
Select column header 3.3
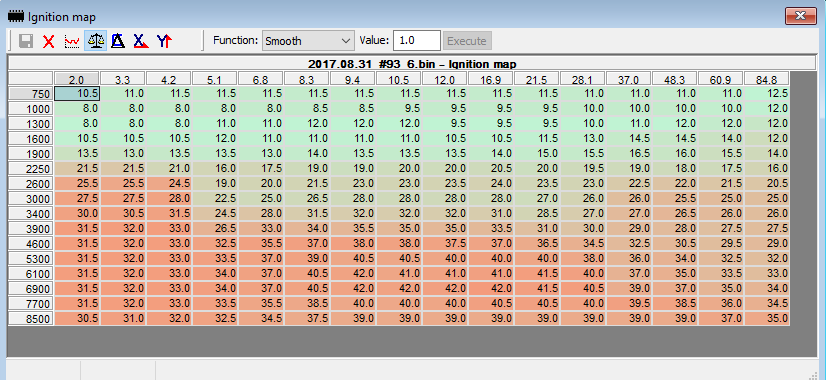(x=123, y=80)
